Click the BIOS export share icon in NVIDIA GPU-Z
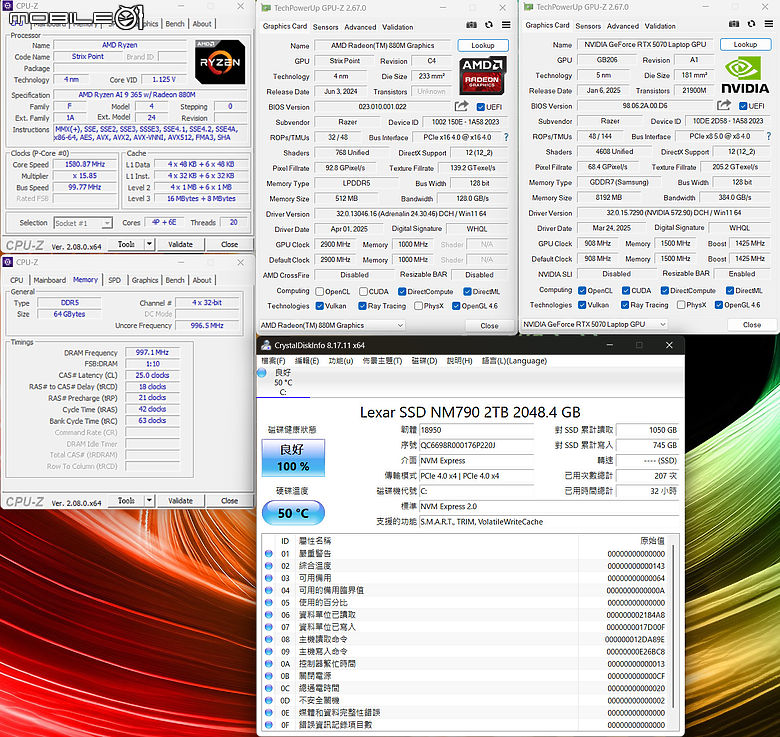Screen dimensions: 780x737 [724, 105]
